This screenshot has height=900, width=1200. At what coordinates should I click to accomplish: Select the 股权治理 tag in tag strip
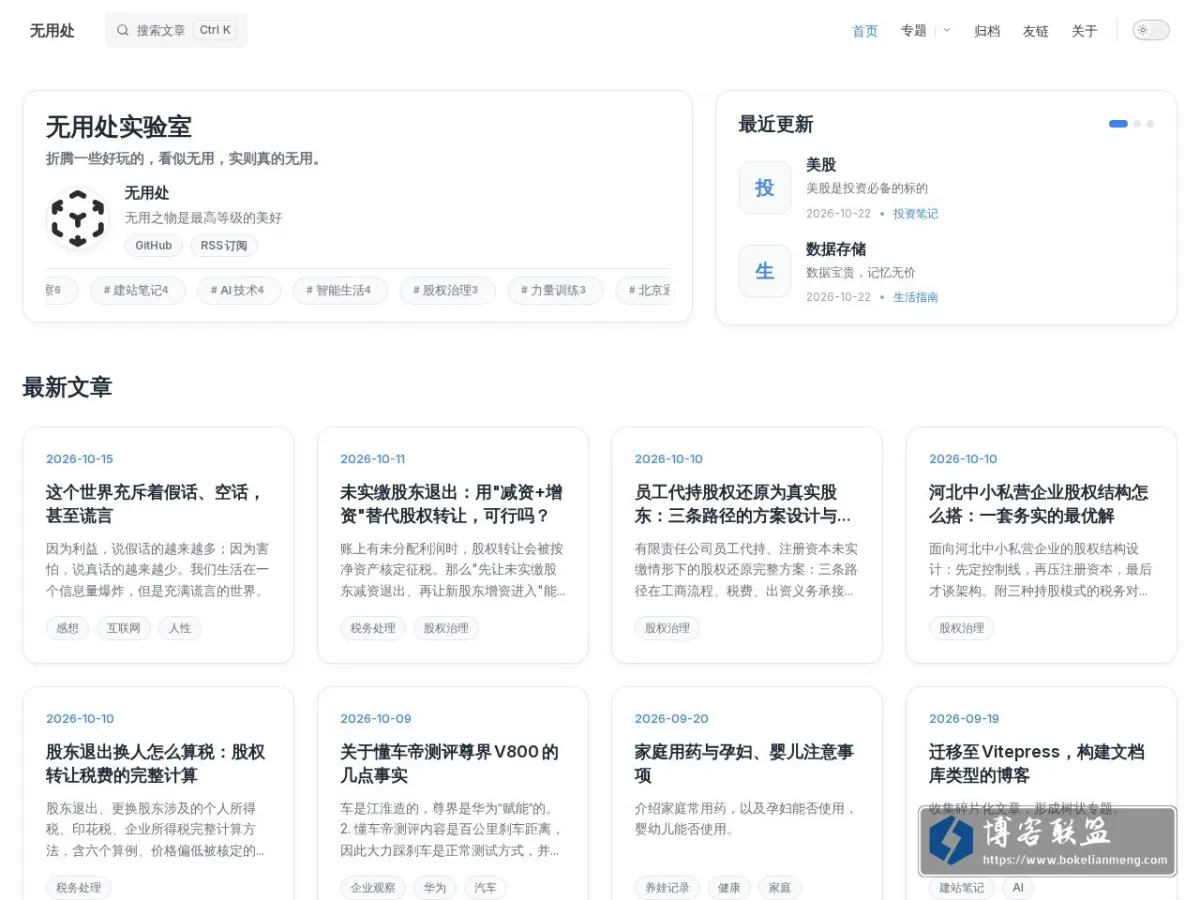(447, 291)
